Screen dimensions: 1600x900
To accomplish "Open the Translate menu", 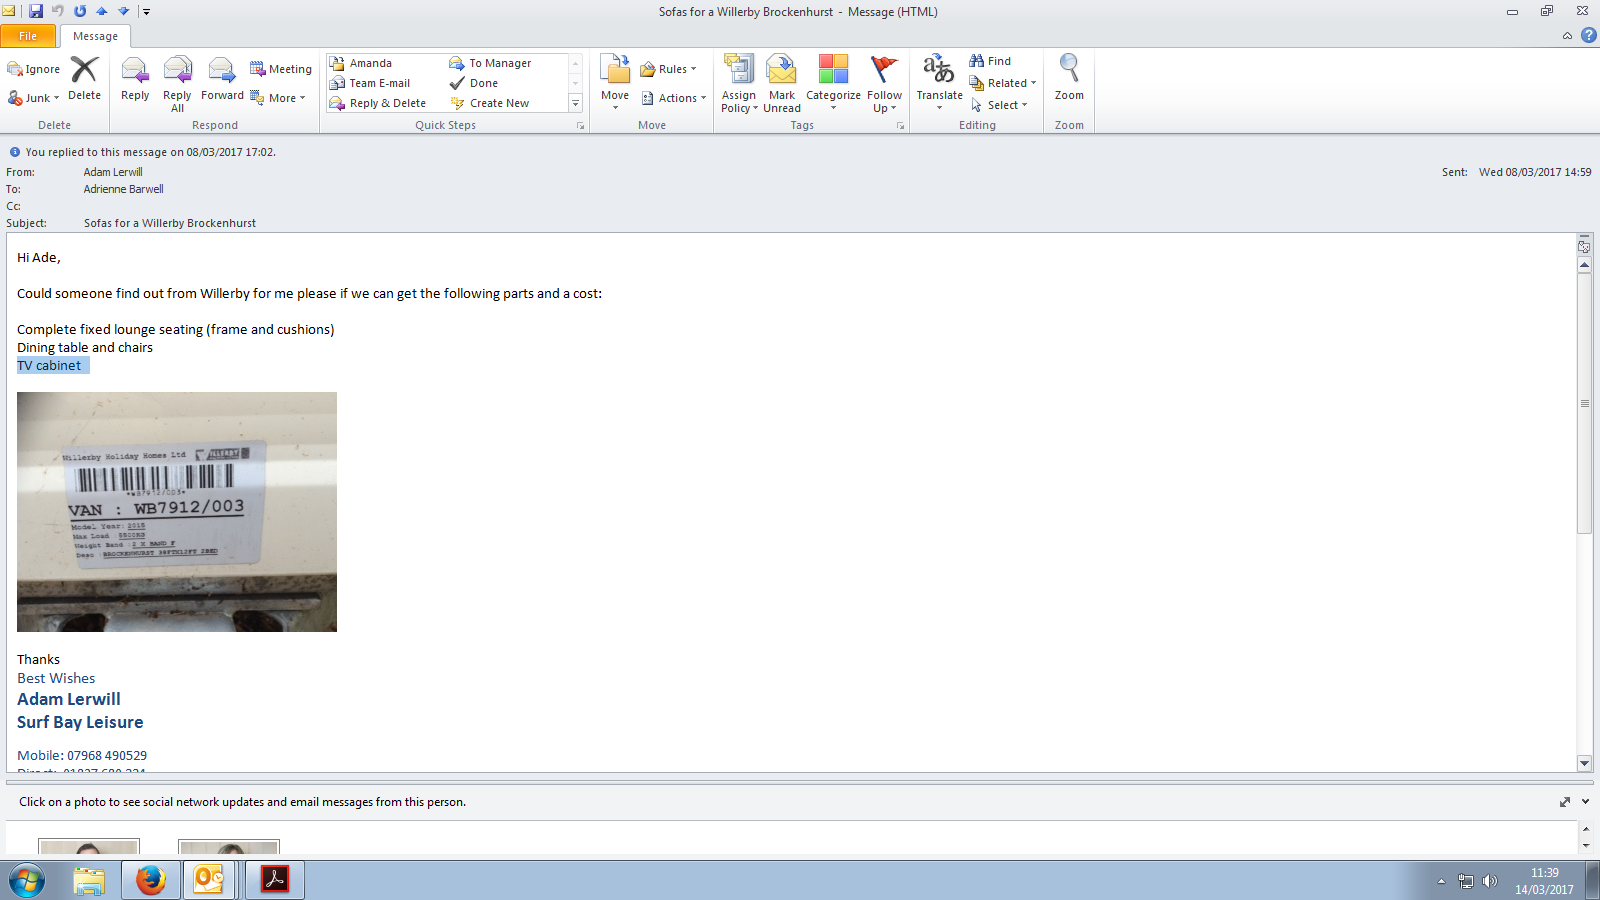I will point(939,82).
